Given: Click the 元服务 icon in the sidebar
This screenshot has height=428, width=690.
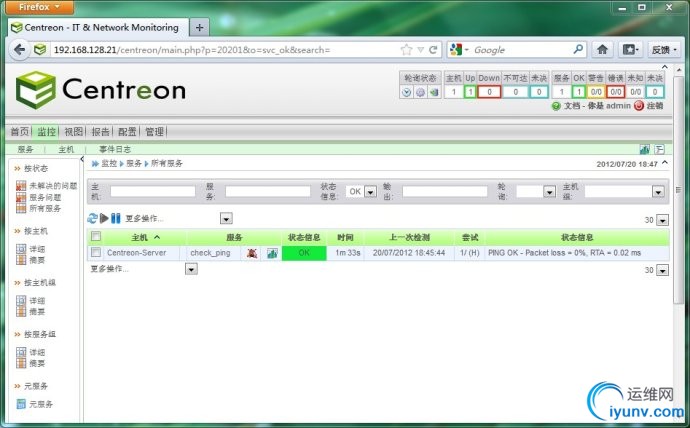Looking at the screenshot, I should coord(21,404).
